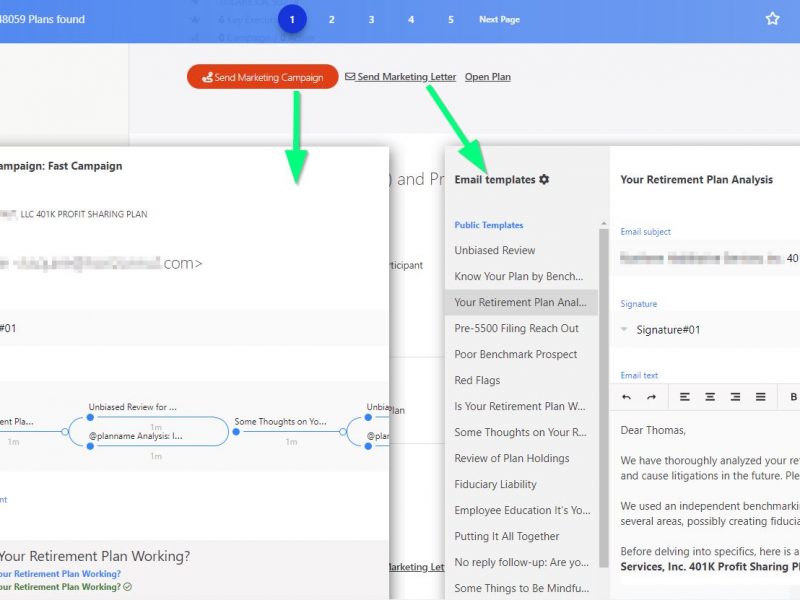800x600 pixels.
Task: Click the redo arrow in email editor
Action: click(651, 397)
